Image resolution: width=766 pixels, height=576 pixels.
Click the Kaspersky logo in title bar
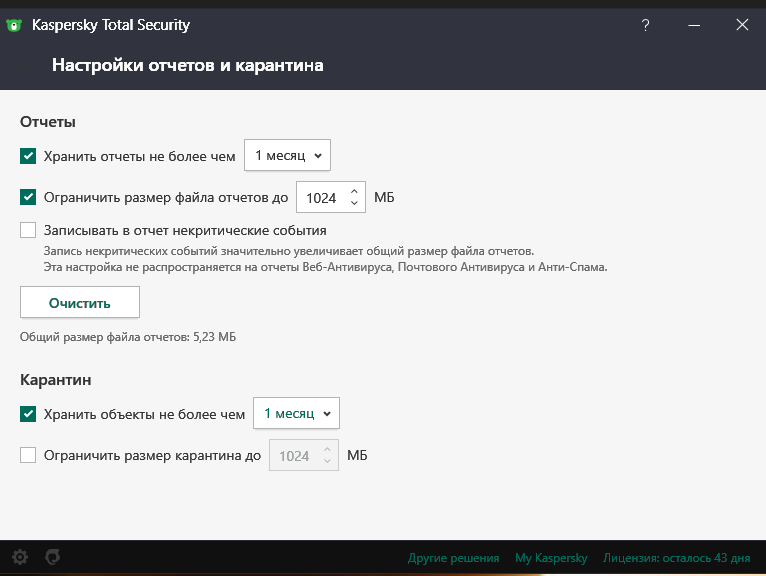[14, 25]
